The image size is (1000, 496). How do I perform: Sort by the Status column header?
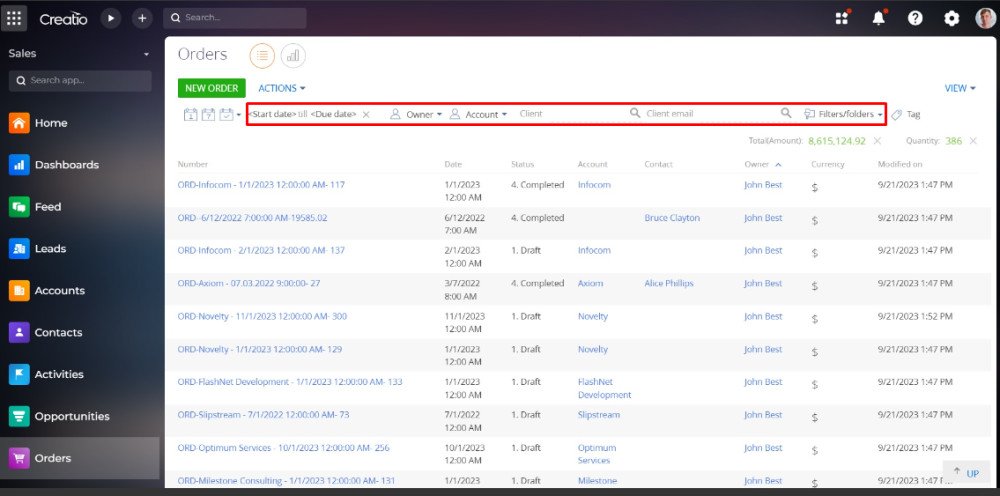click(x=522, y=164)
